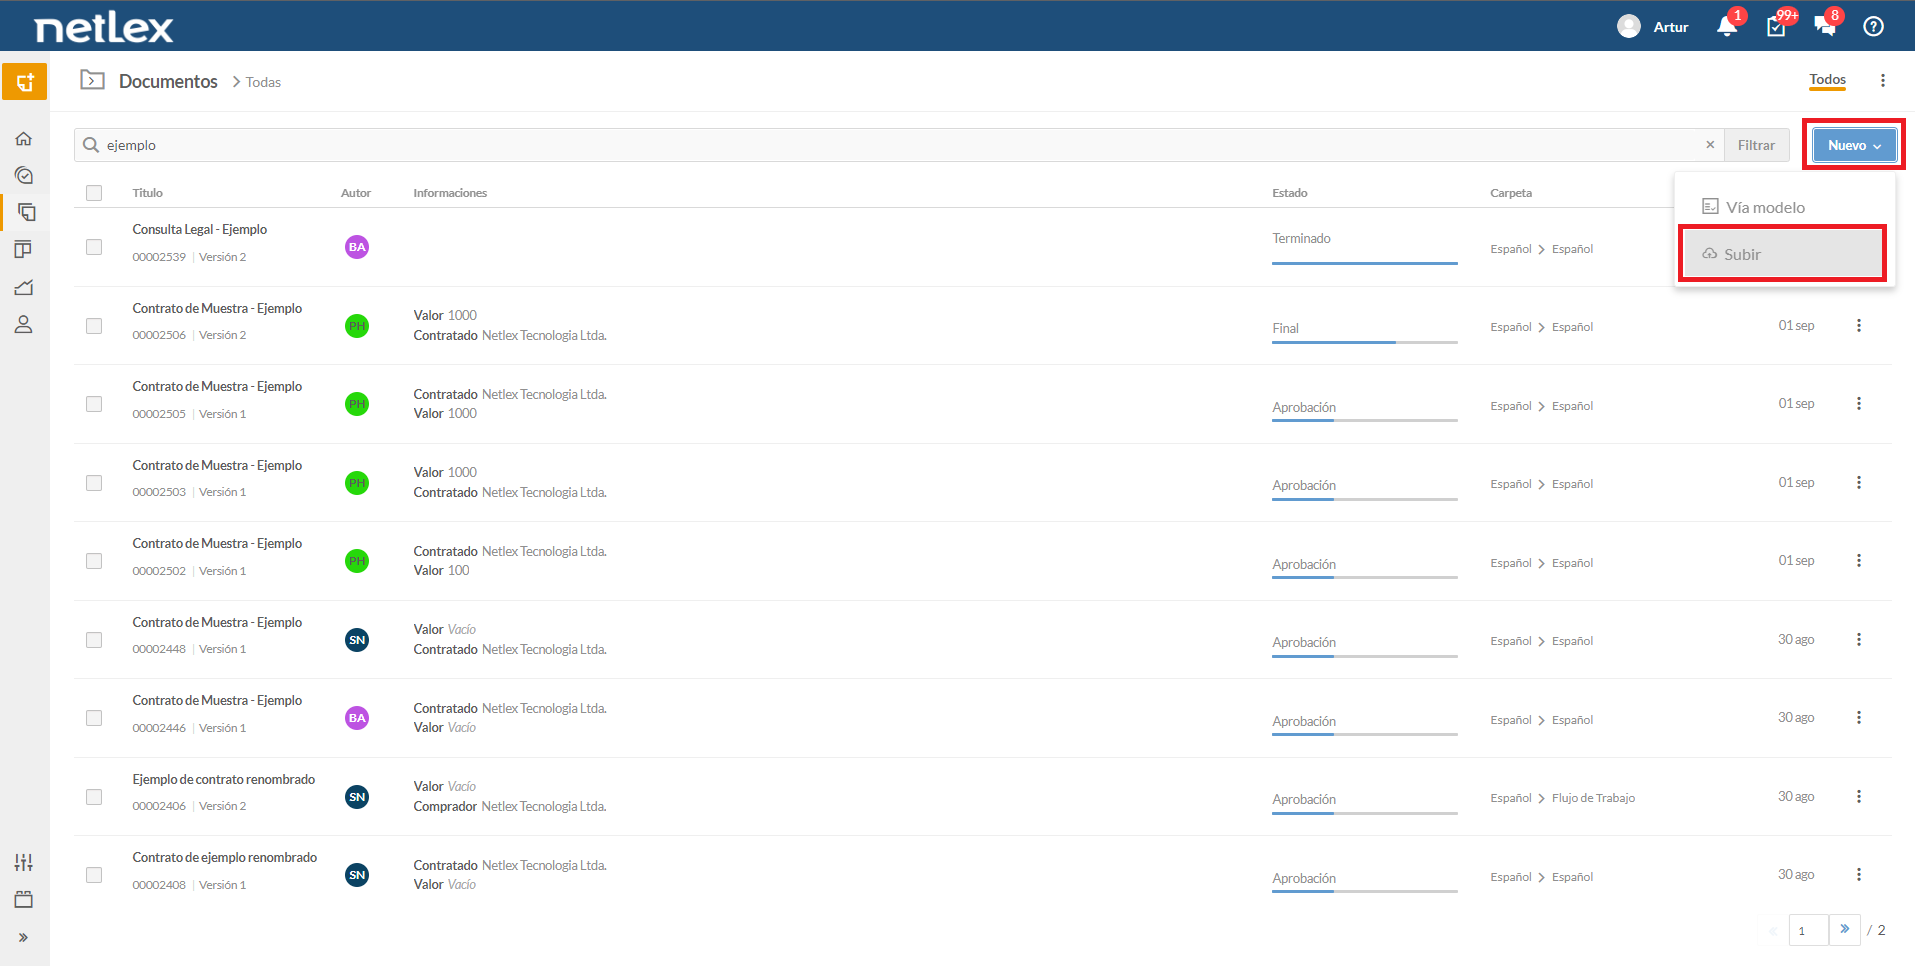Open row menu for document 00002408
The width and height of the screenshot is (1915, 966).
1859,875
